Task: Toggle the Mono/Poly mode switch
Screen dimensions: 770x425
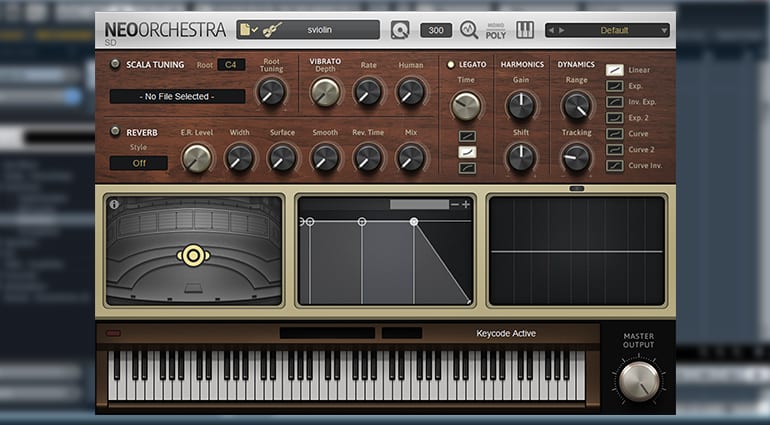Action: click(x=495, y=31)
